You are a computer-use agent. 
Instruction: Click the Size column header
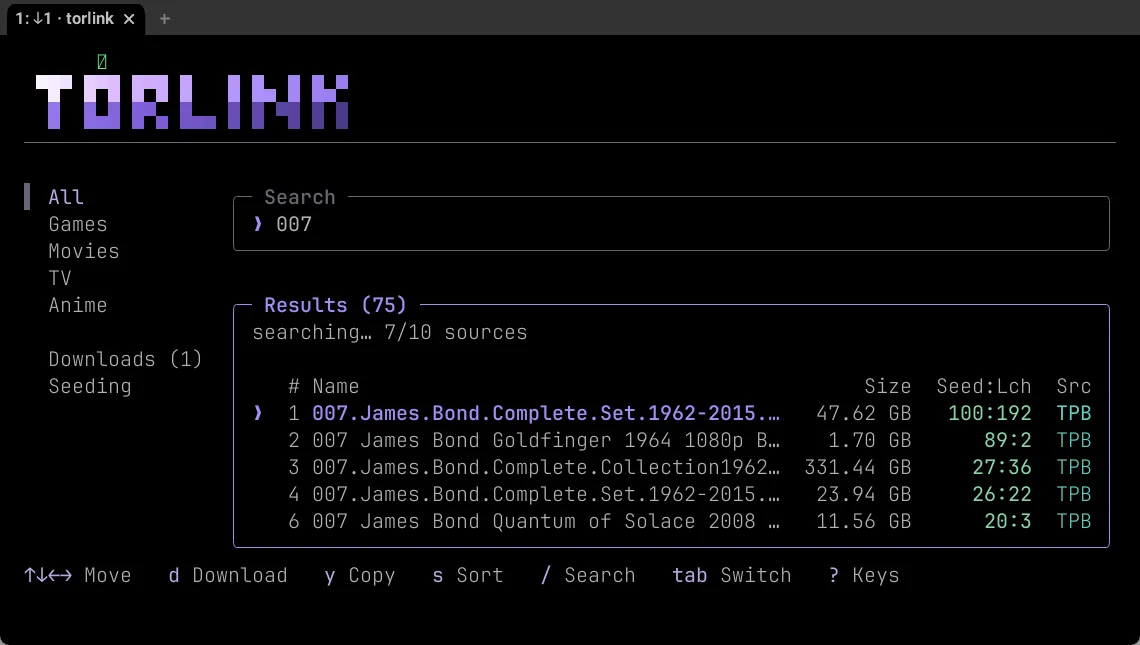click(888, 386)
